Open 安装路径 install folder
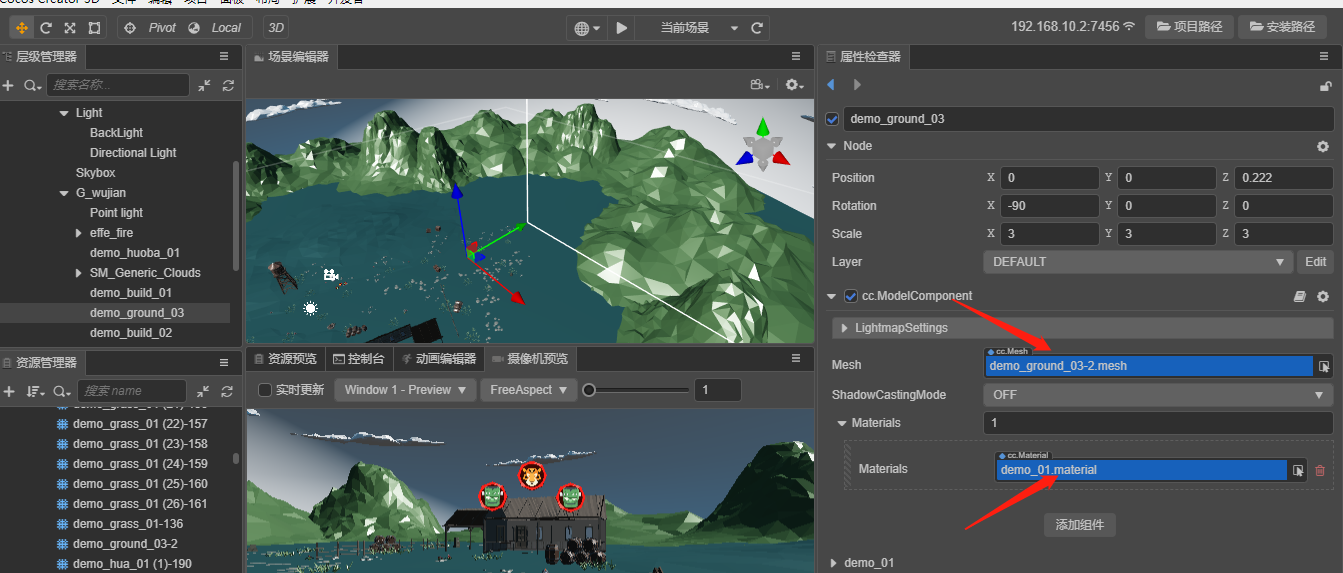The image size is (1343, 573). [x=1282, y=27]
